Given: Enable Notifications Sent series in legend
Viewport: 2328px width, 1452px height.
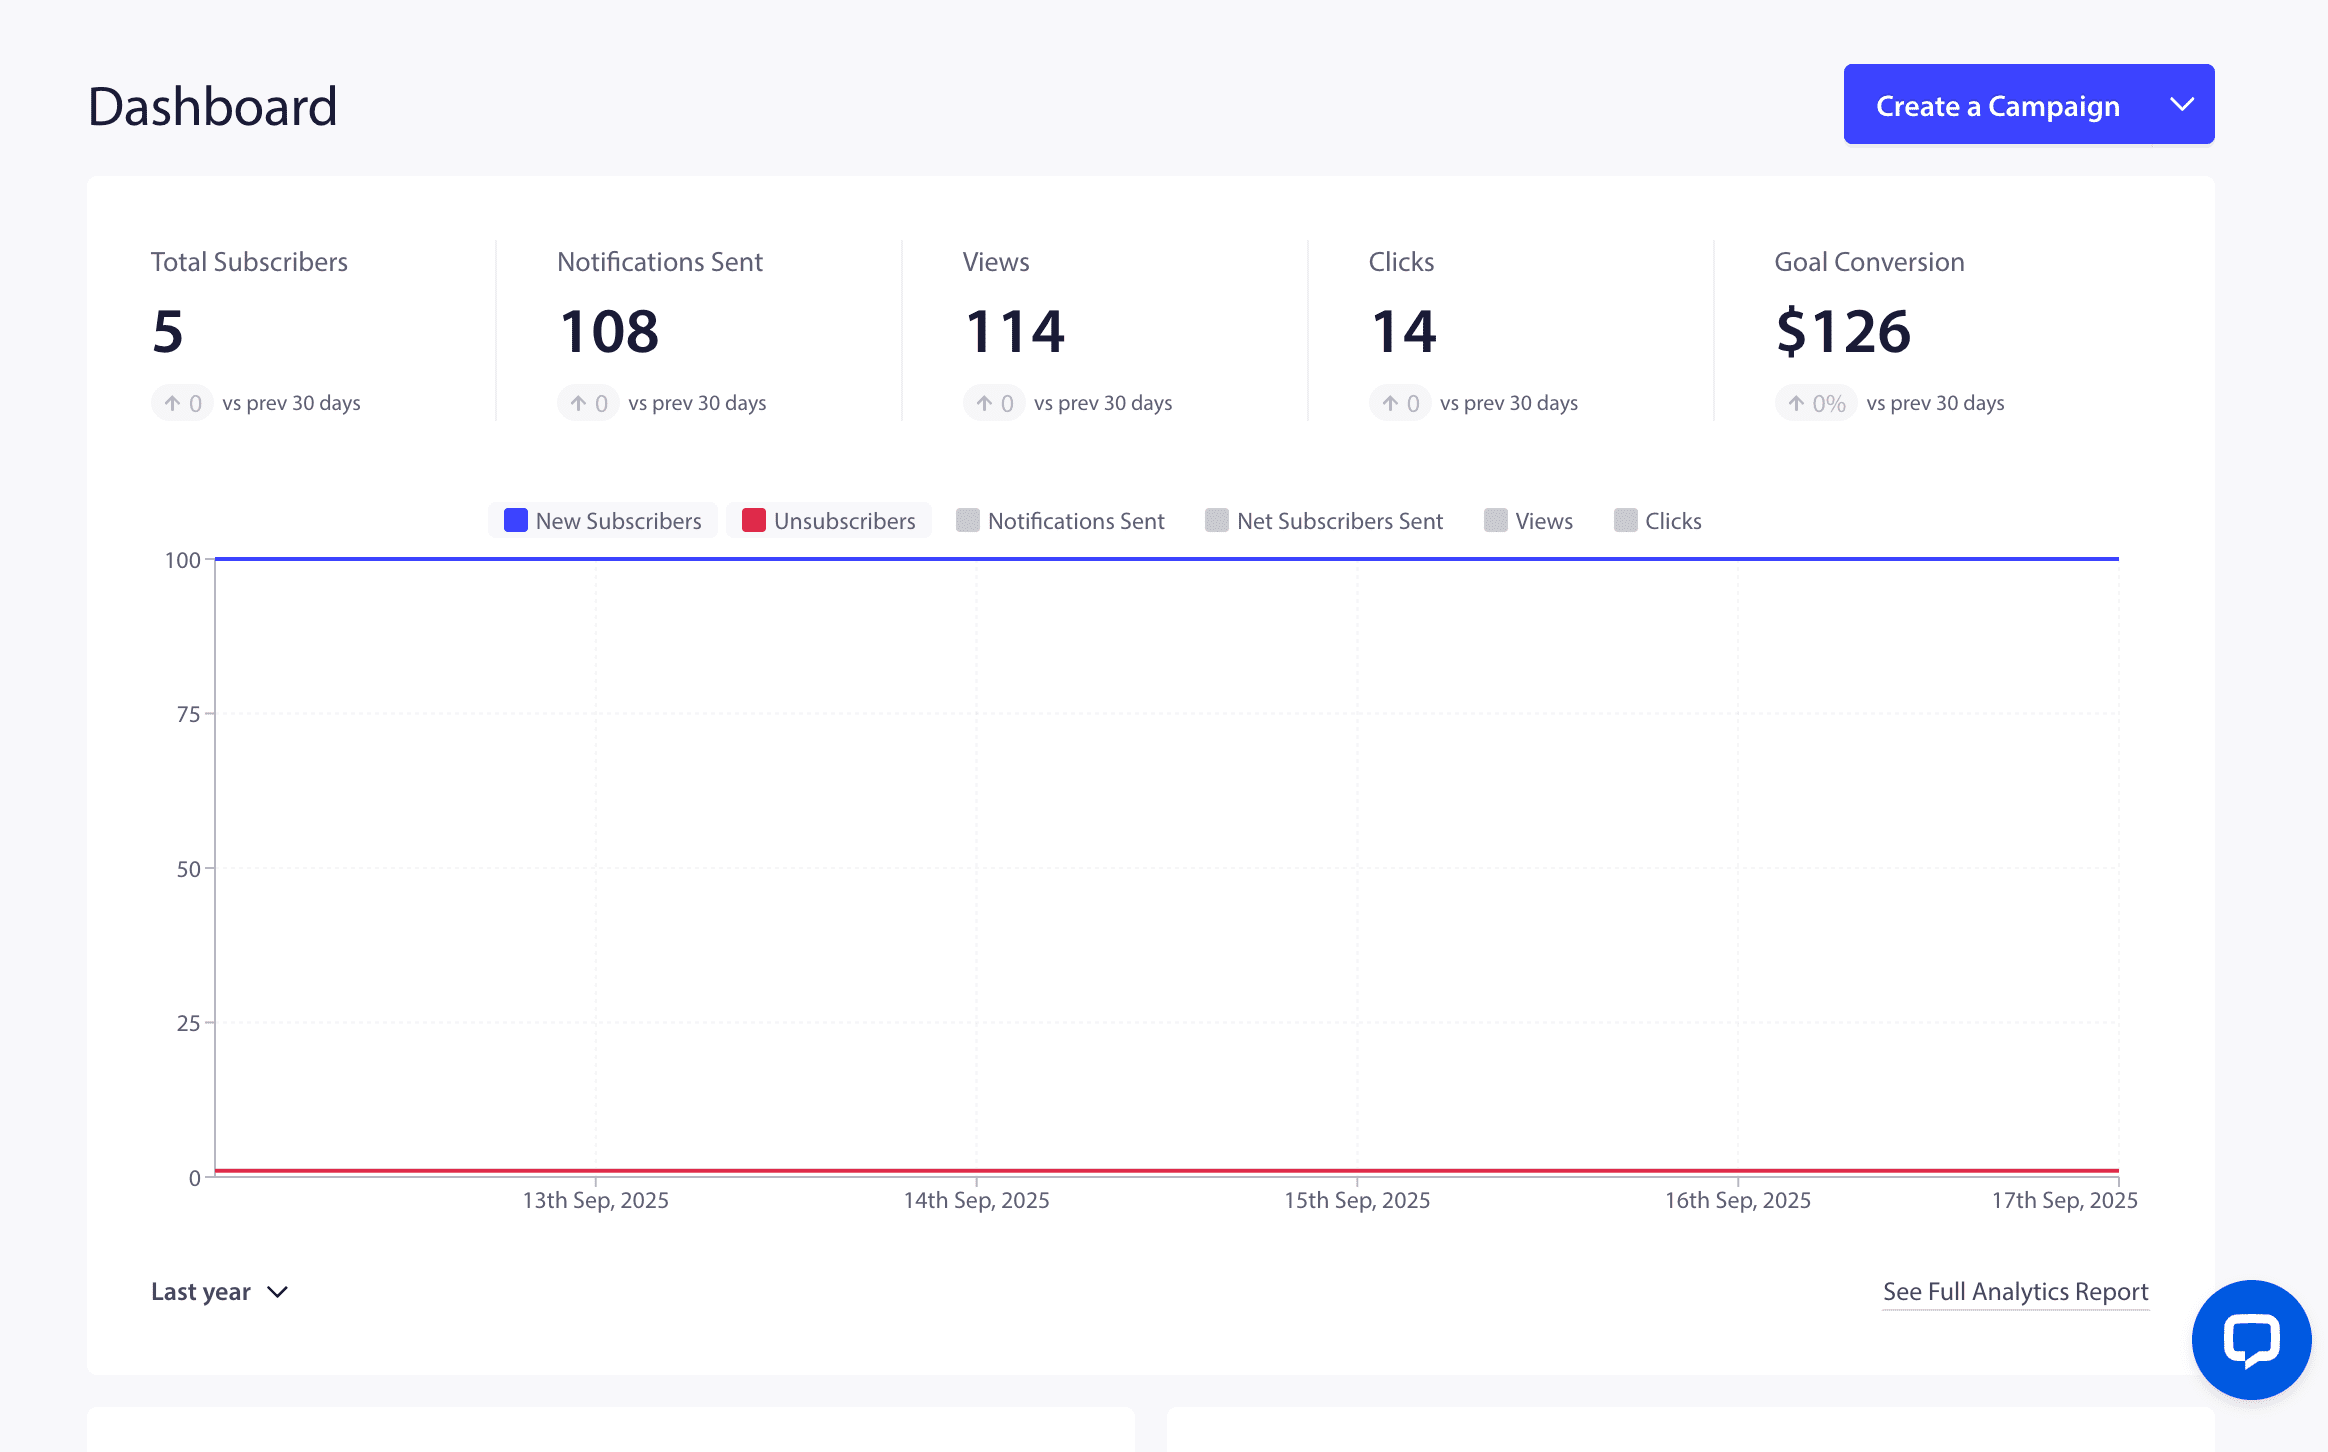Looking at the screenshot, I should (1075, 521).
